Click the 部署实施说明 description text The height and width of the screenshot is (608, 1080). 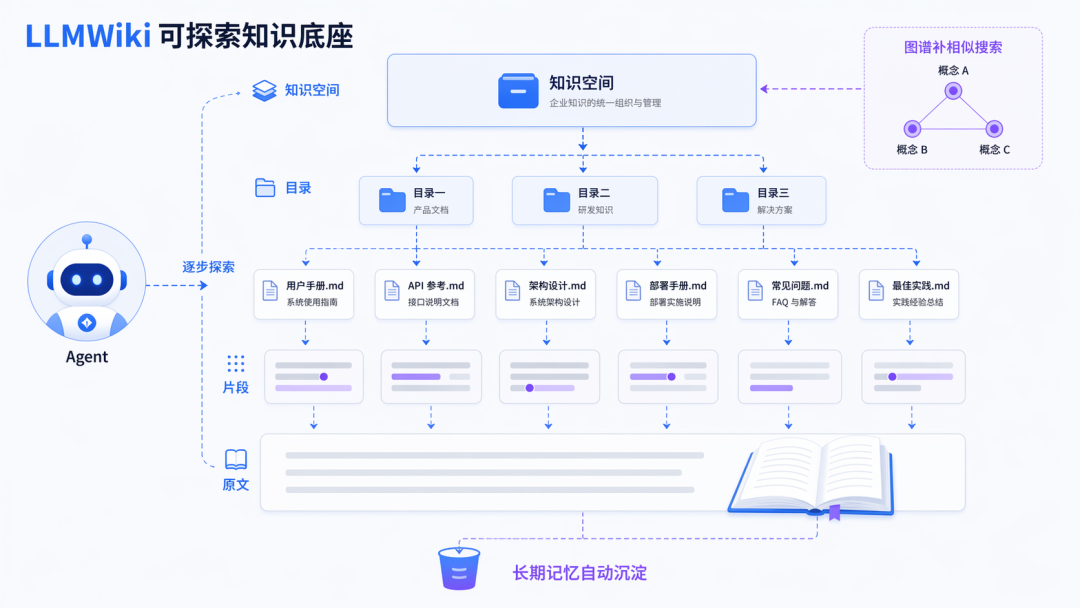coord(675,302)
